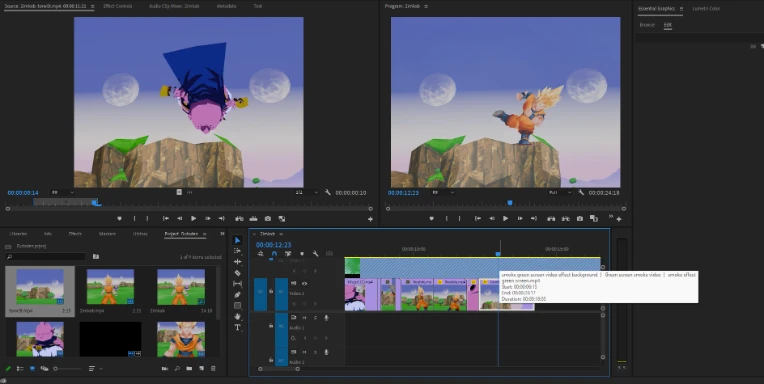Viewport: 764px width, 384px height.
Task: Click Mark Out in the Program monitor
Action: click(459, 219)
